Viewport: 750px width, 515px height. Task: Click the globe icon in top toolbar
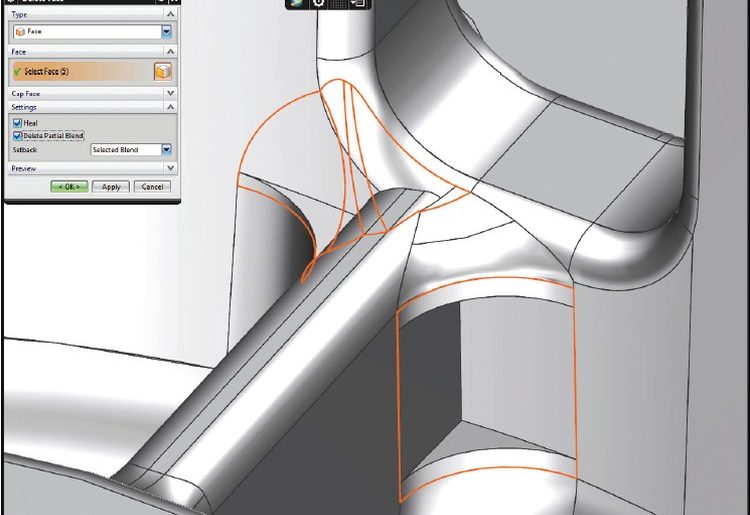(x=297, y=3)
